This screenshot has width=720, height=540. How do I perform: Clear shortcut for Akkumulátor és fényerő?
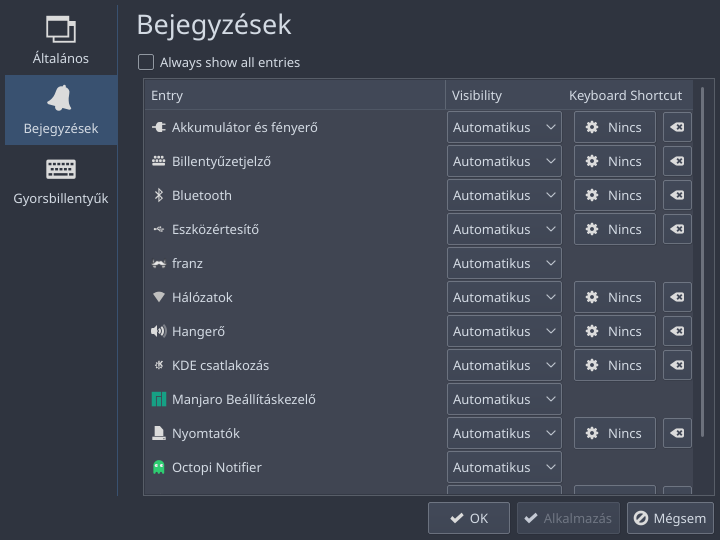tap(677, 127)
